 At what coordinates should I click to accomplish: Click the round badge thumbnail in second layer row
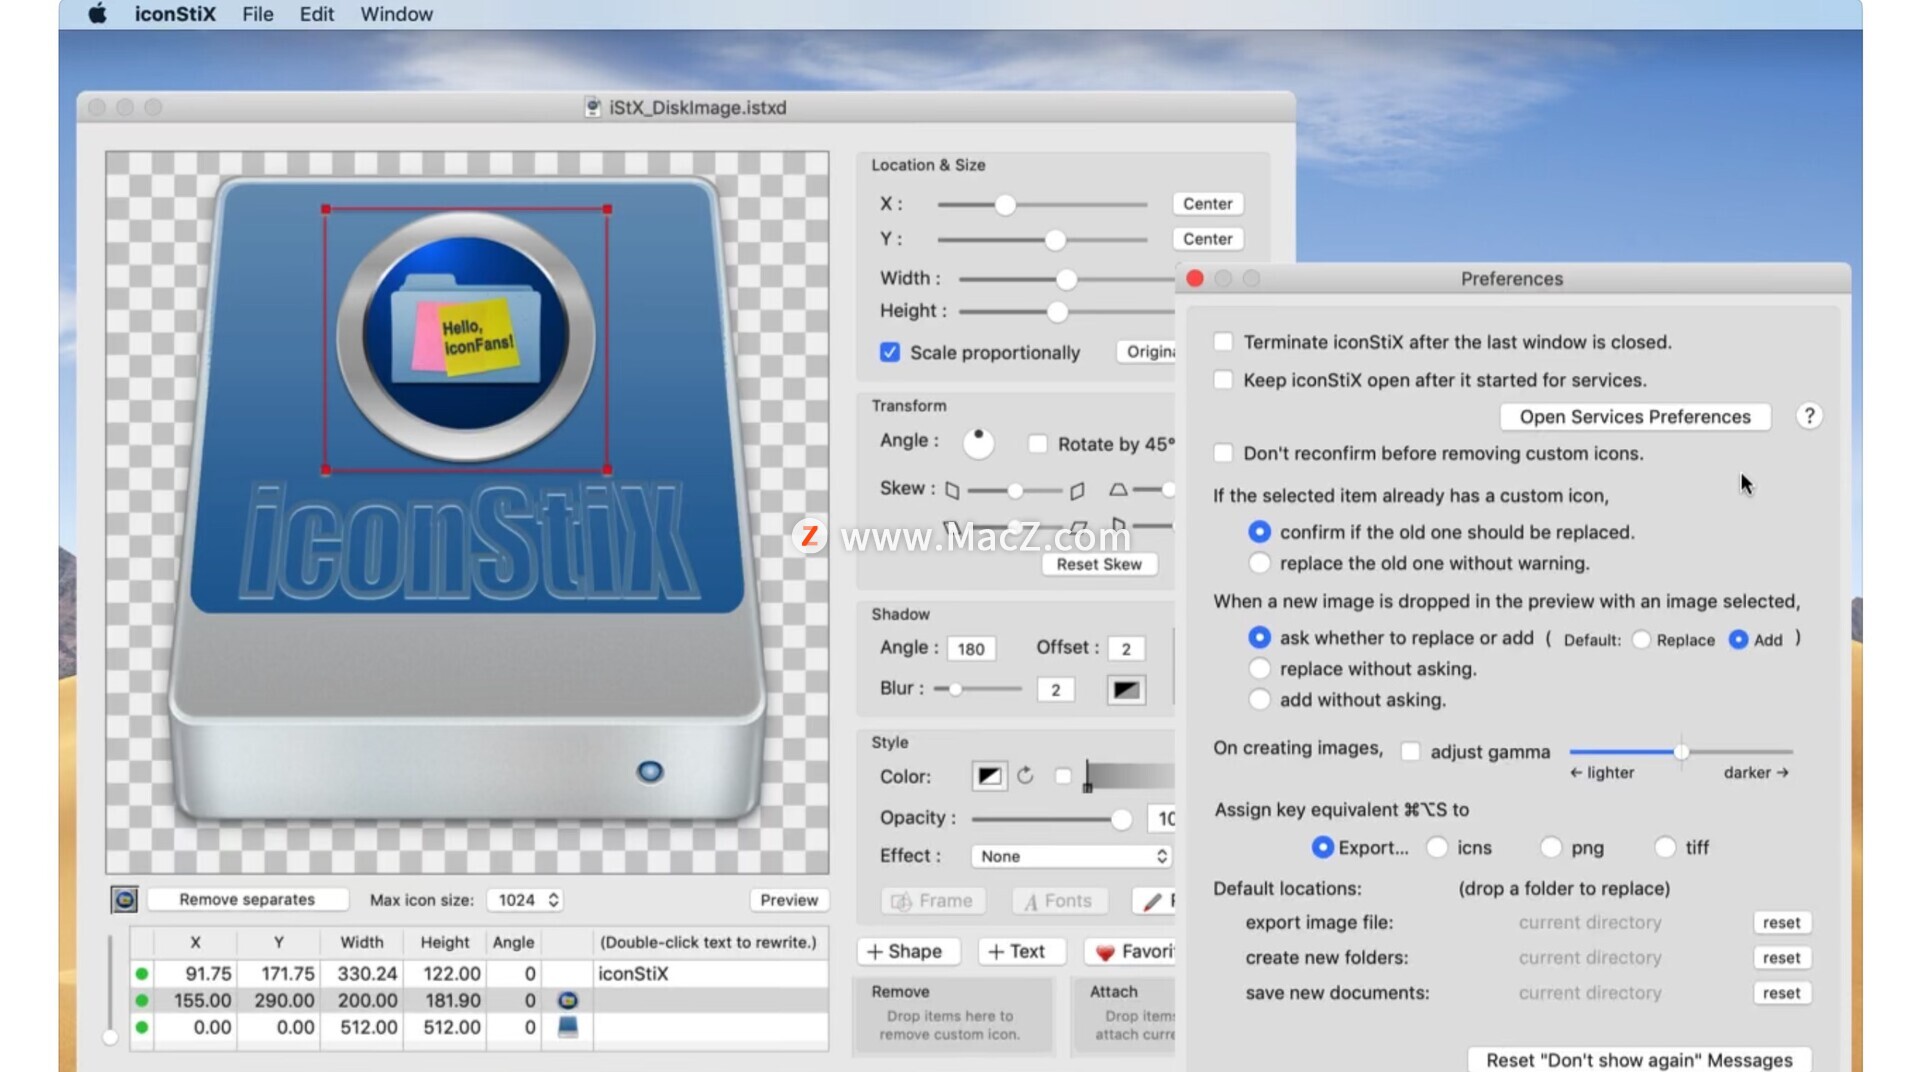click(567, 1000)
